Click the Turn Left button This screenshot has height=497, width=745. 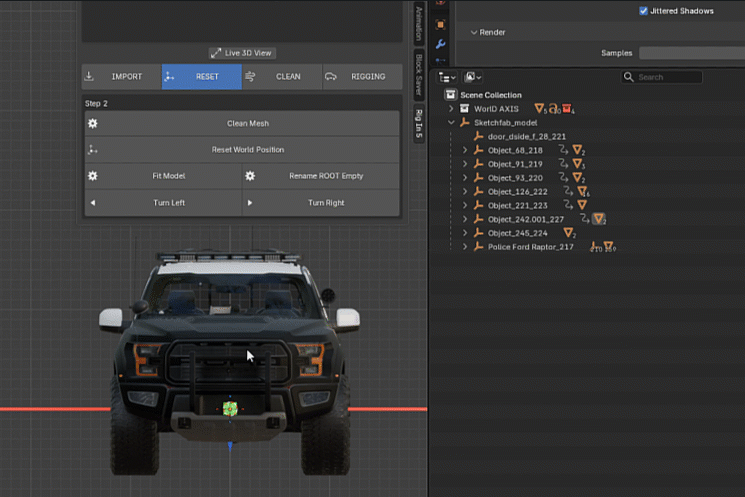coord(163,203)
